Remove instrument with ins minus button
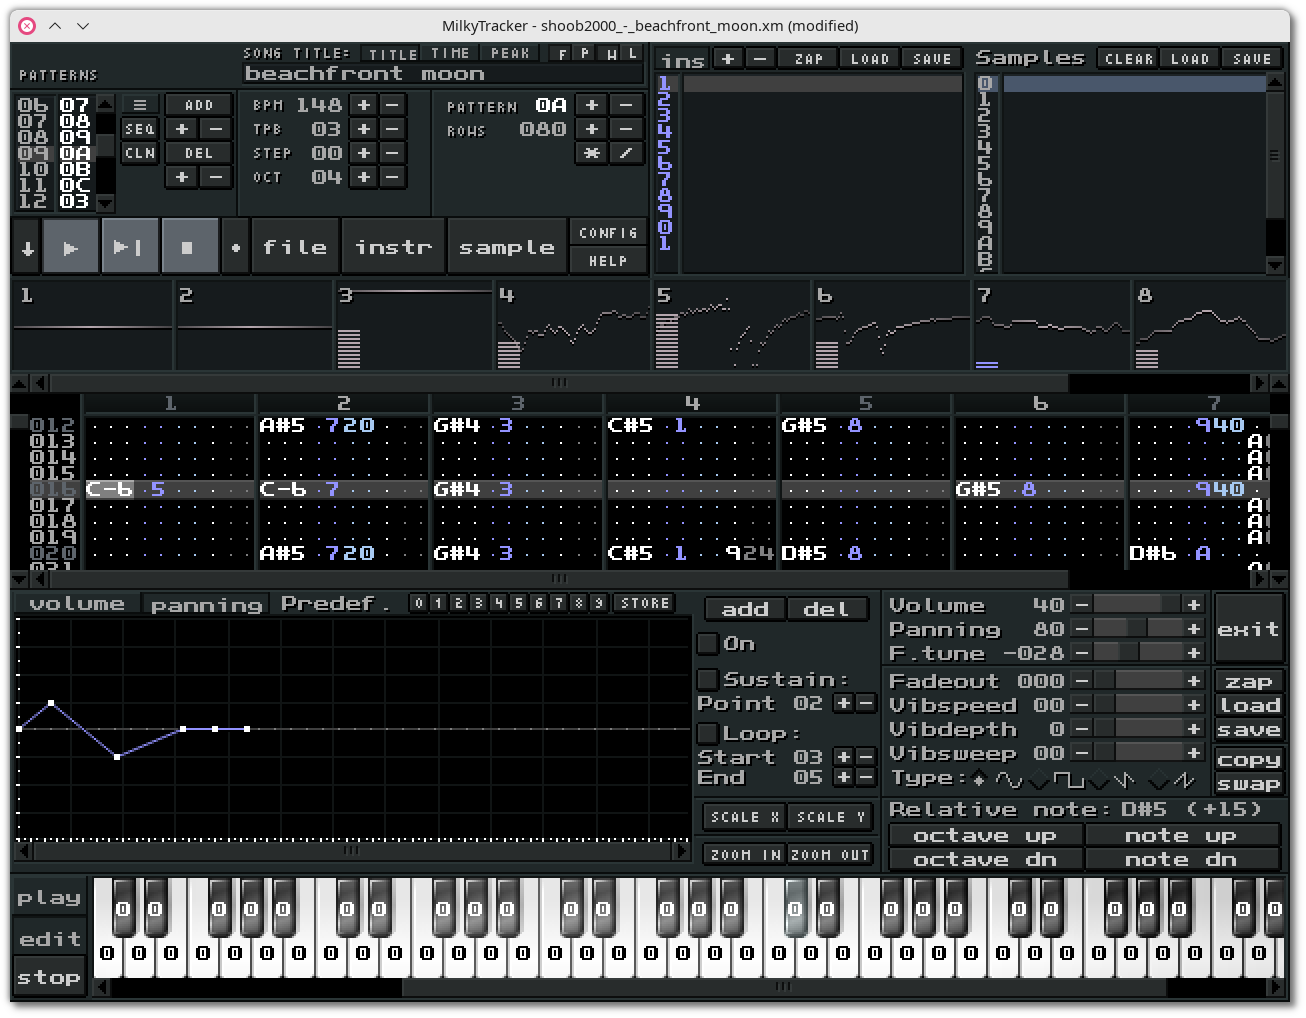The height and width of the screenshot is (1018, 1306). pos(760,59)
